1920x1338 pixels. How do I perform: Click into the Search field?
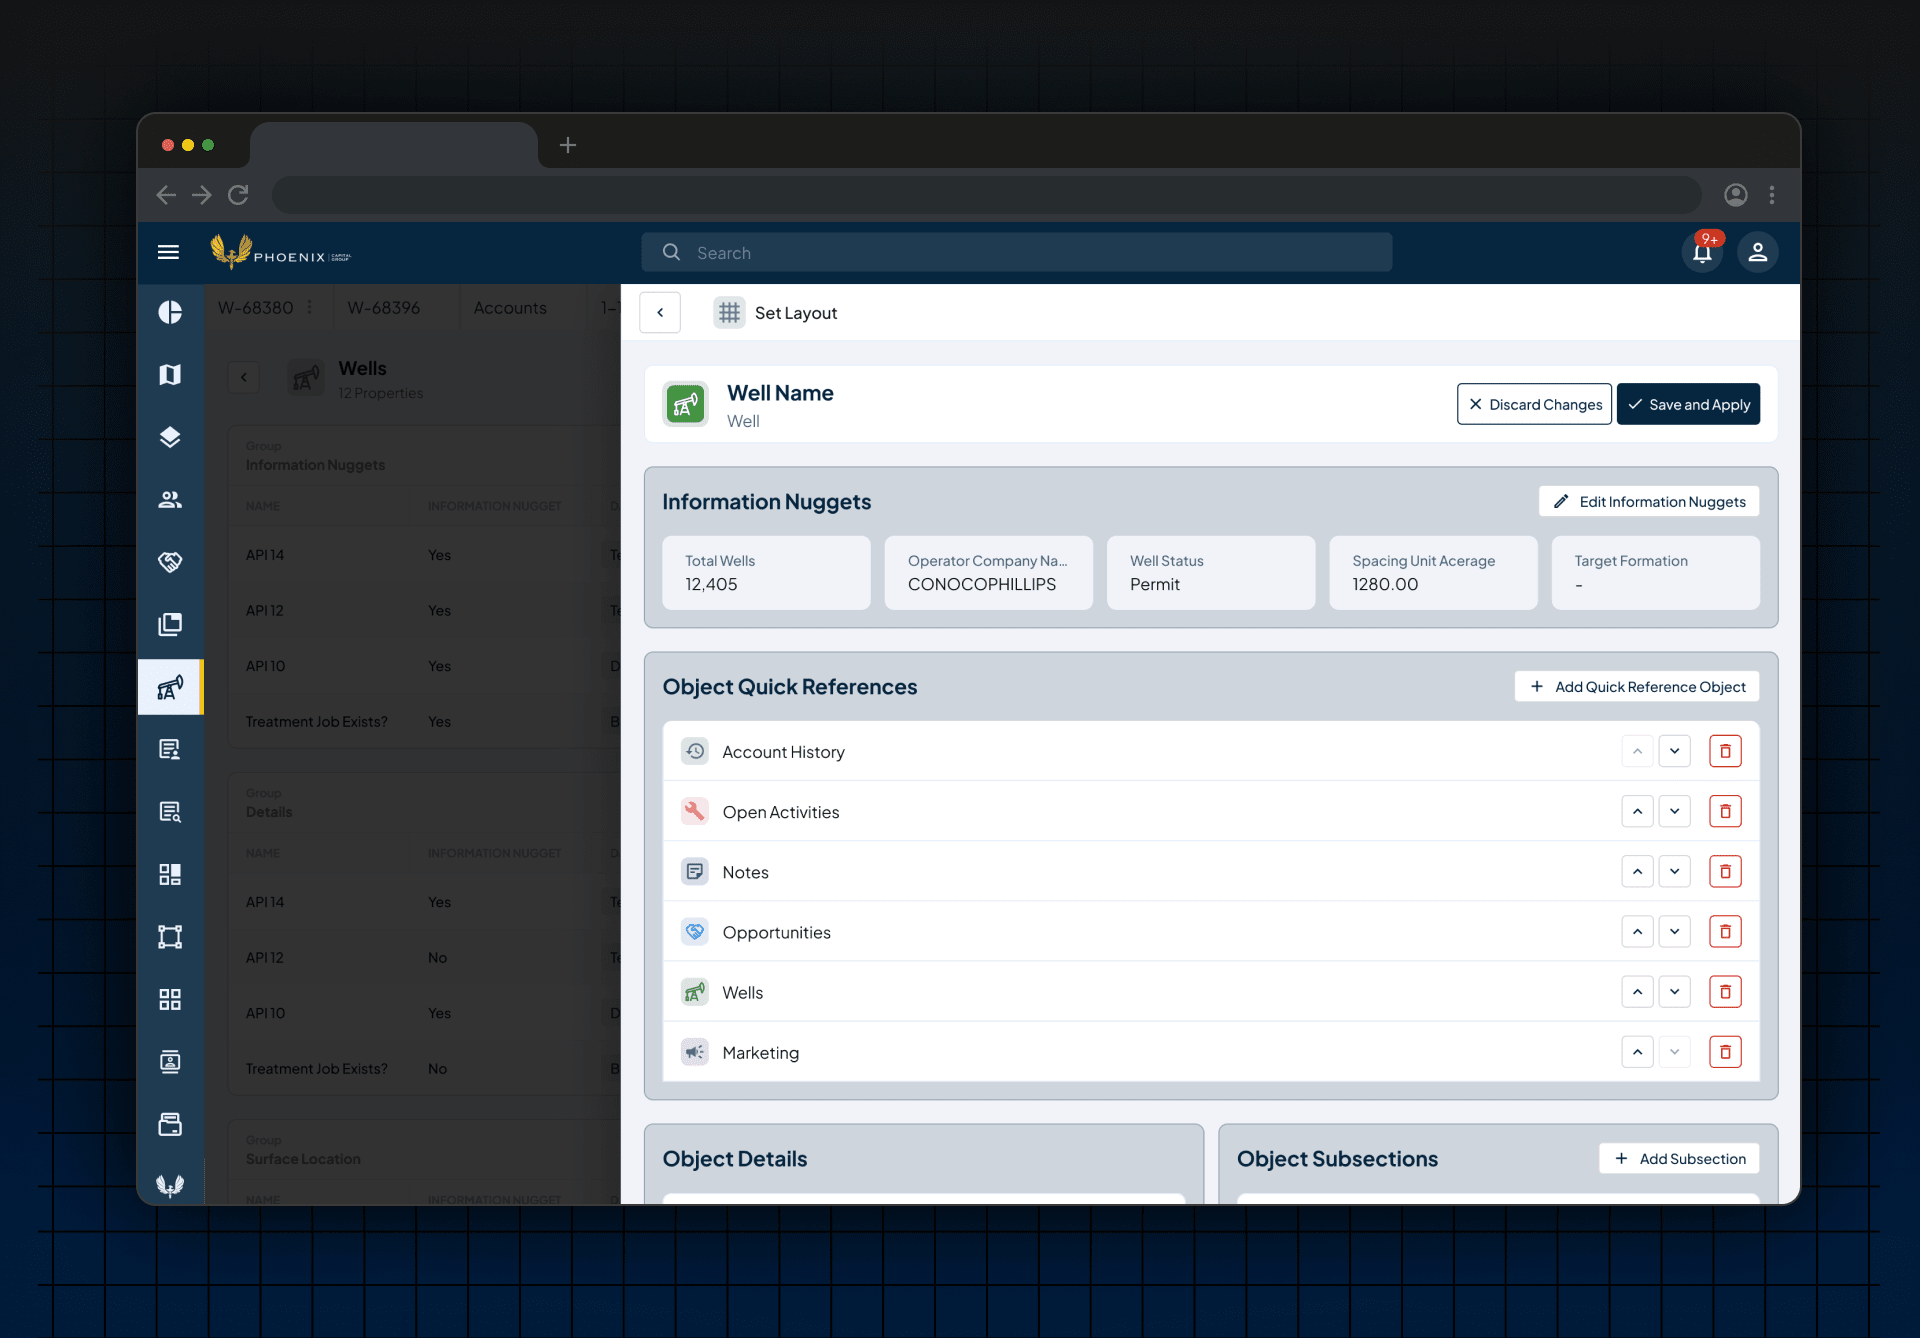click(1016, 252)
